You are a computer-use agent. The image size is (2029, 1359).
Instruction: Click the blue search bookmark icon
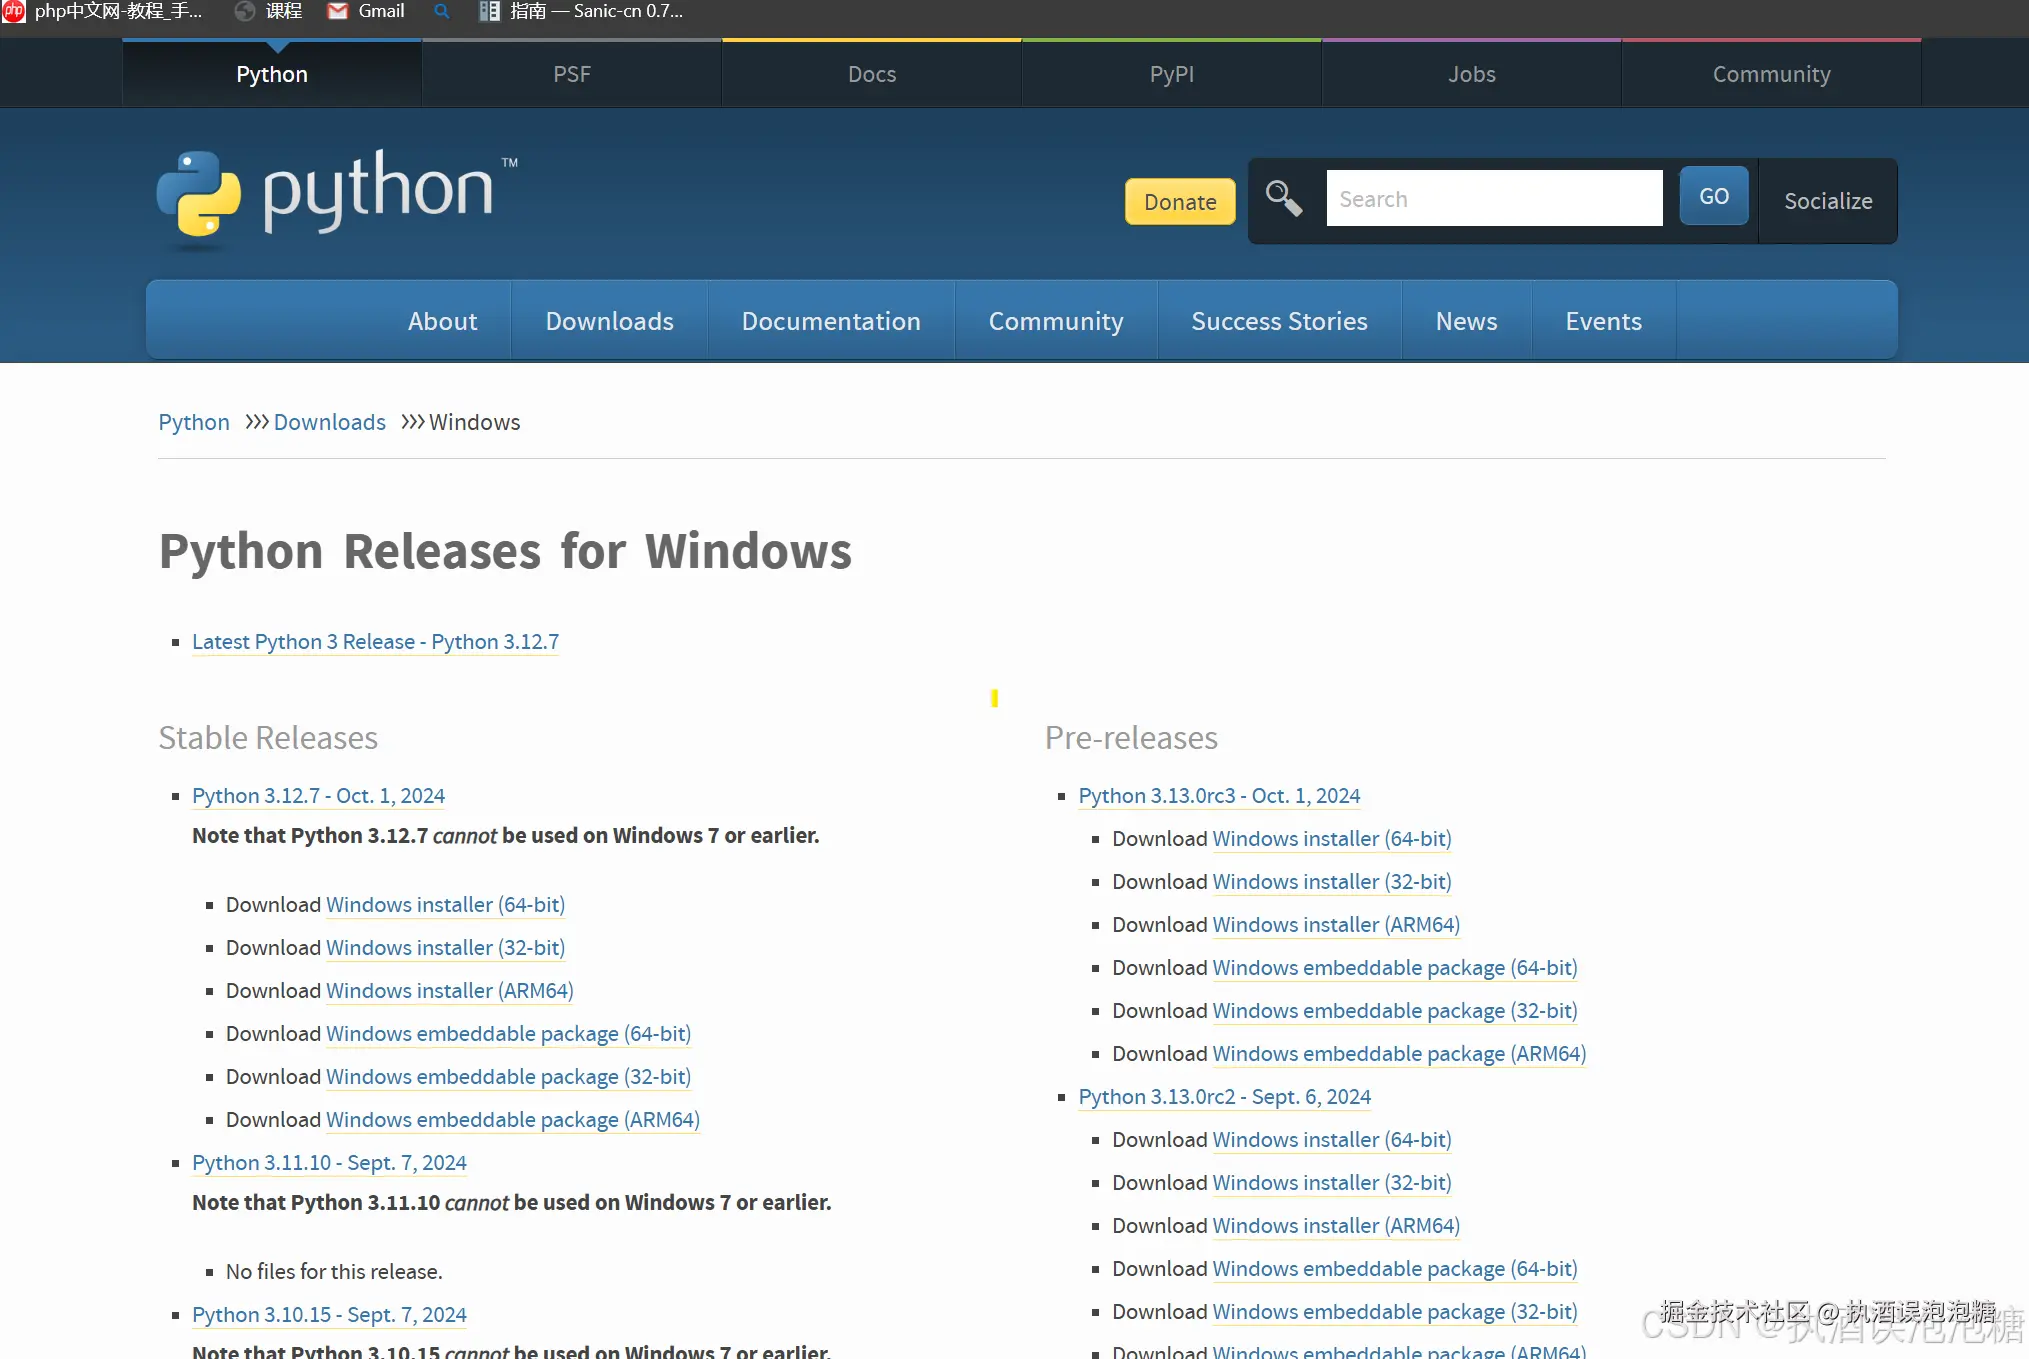tap(441, 11)
